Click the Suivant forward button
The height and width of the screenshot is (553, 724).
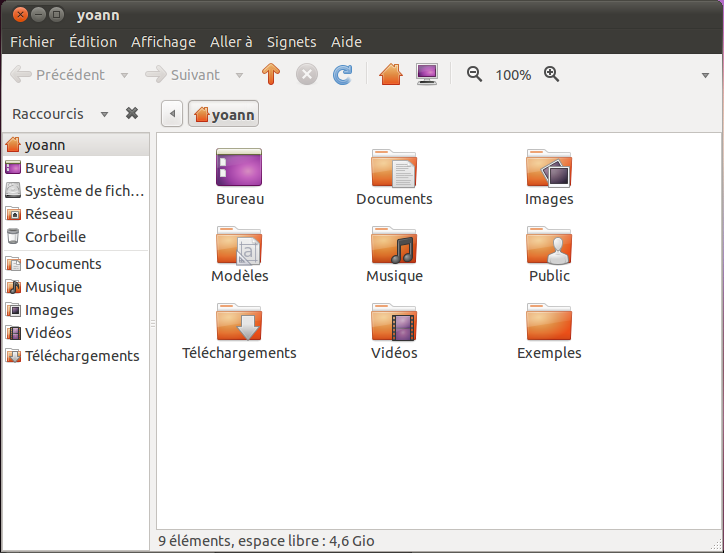click(183, 75)
